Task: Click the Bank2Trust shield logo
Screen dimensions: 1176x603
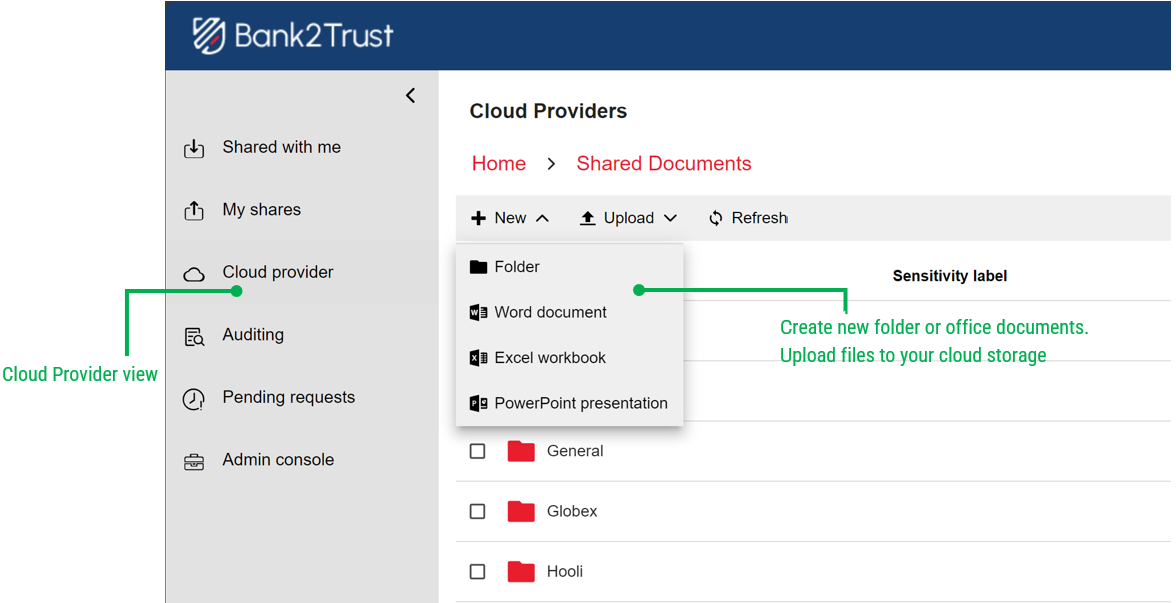Action: (x=209, y=34)
